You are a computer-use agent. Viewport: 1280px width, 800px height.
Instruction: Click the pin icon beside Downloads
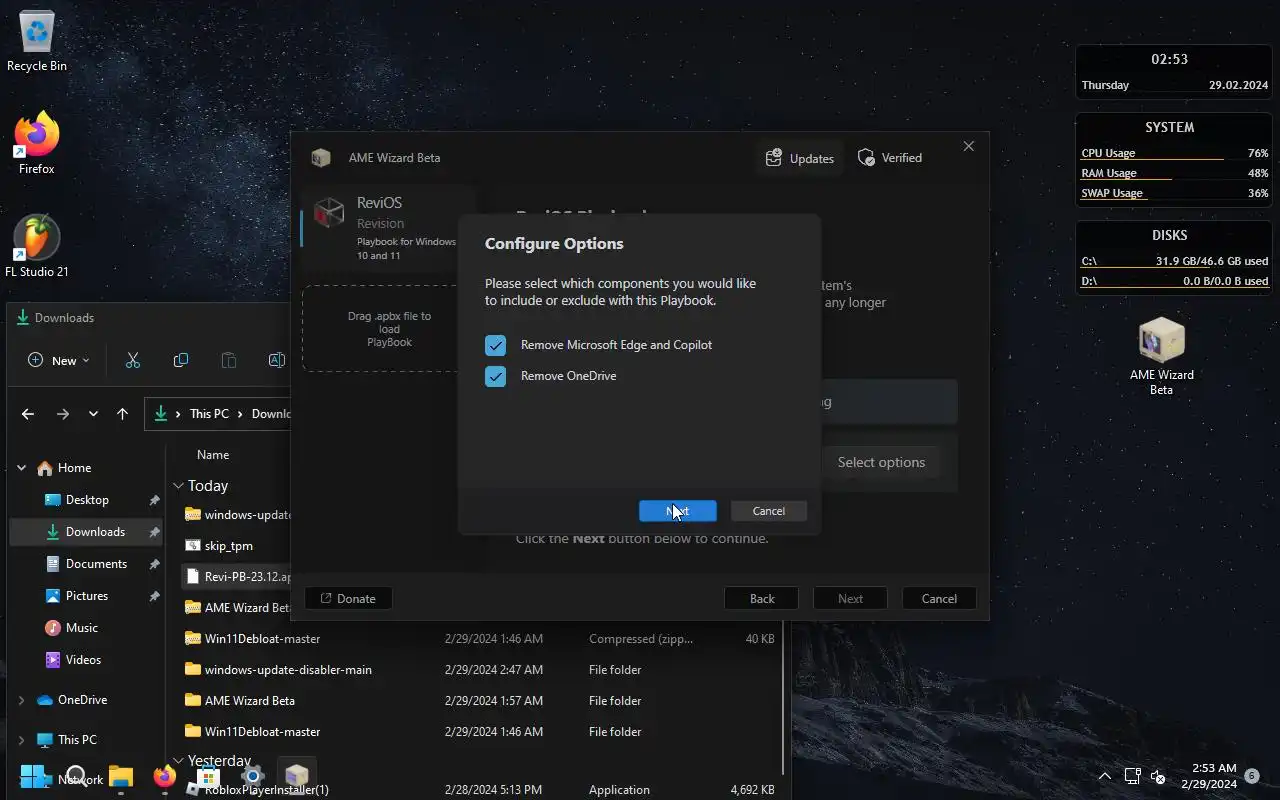click(154, 532)
